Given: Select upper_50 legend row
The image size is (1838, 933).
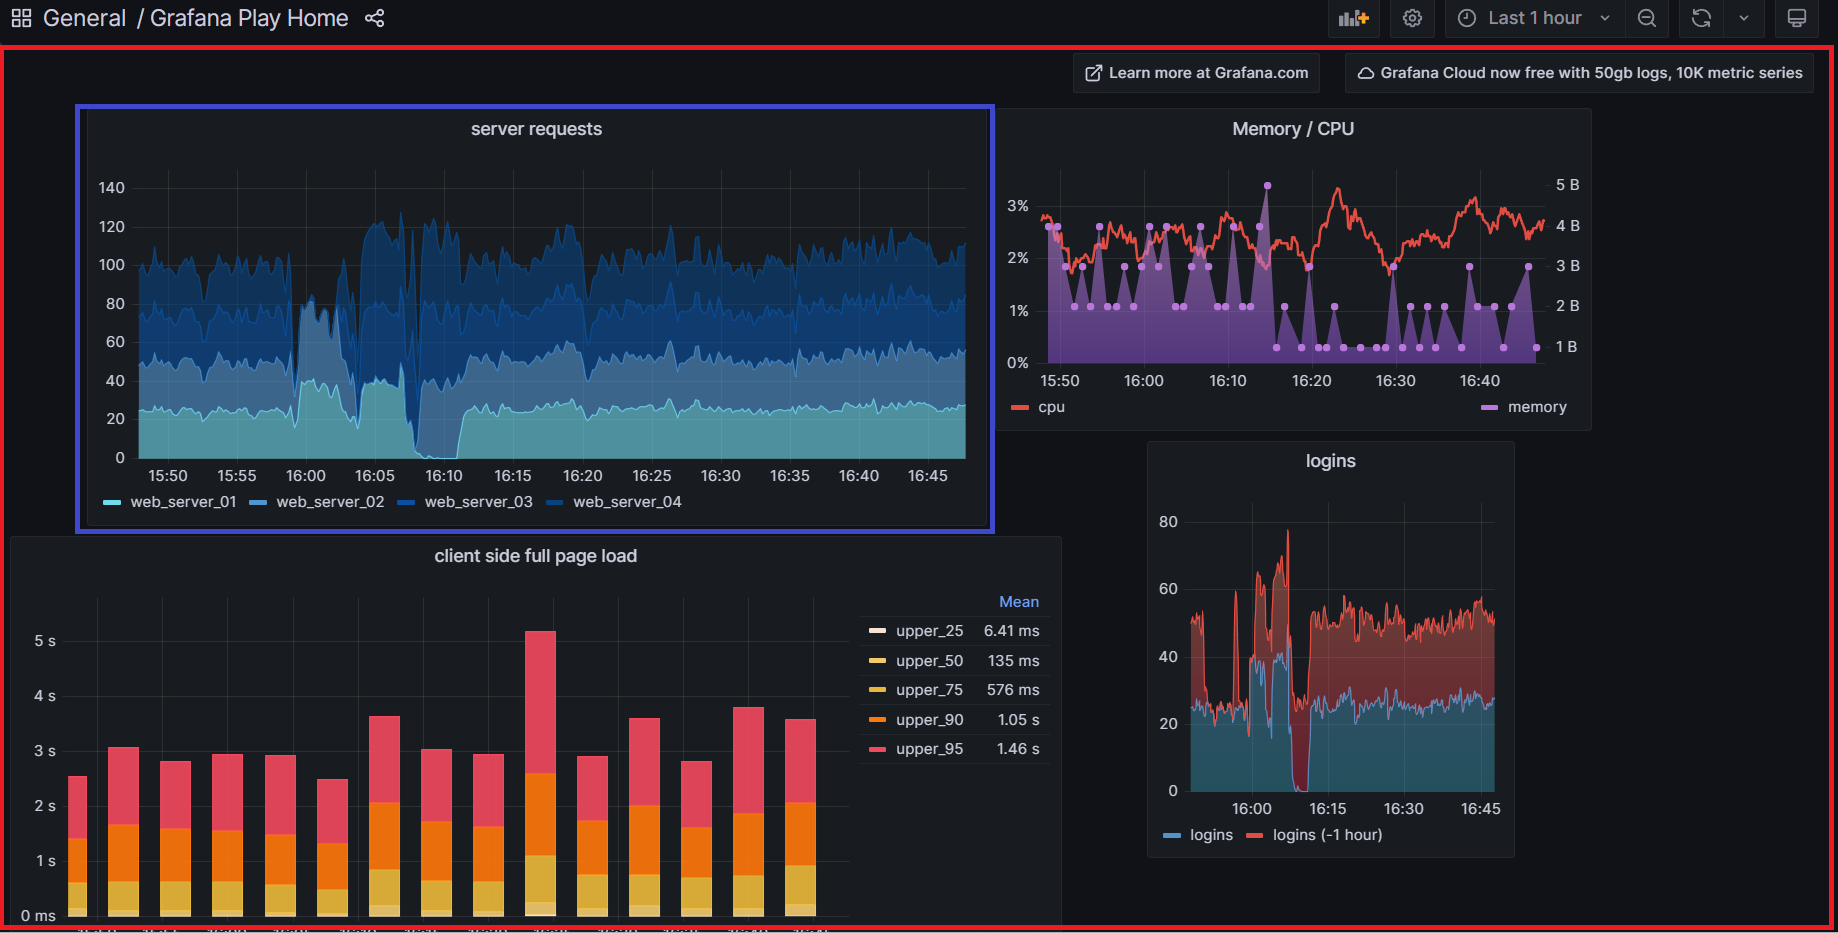Looking at the screenshot, I should coord(955,661).
